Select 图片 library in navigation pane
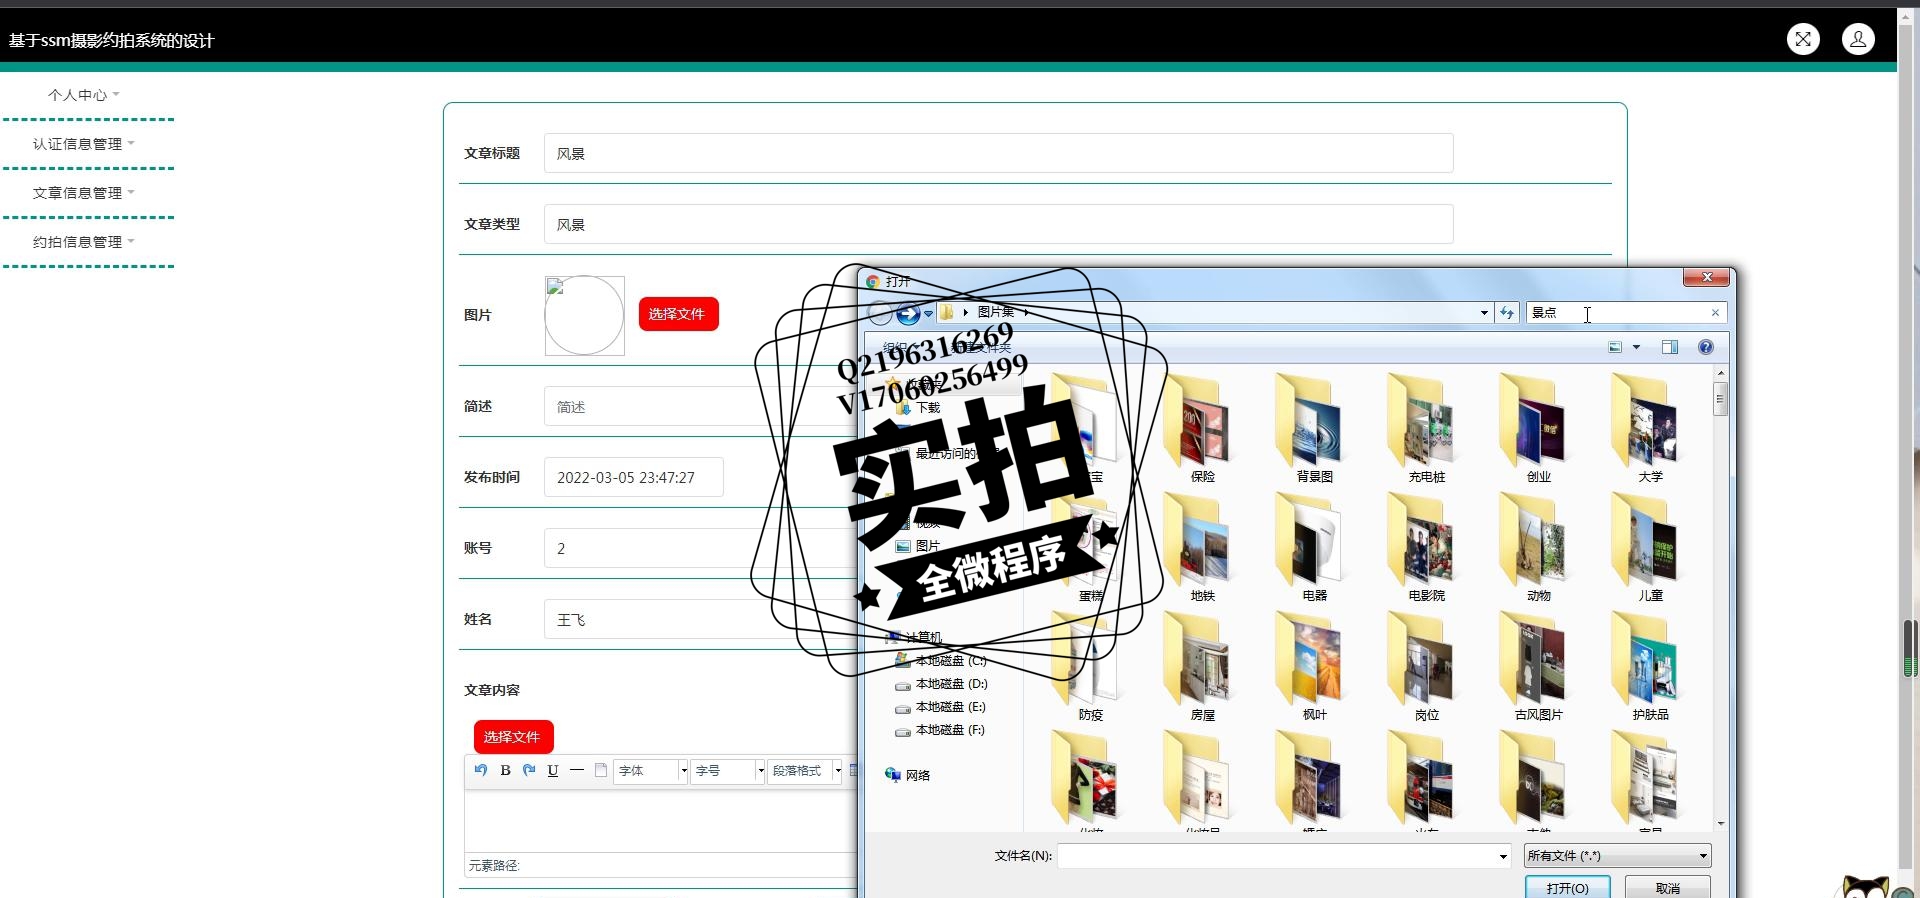1920x898 pixels. (918, 546)
